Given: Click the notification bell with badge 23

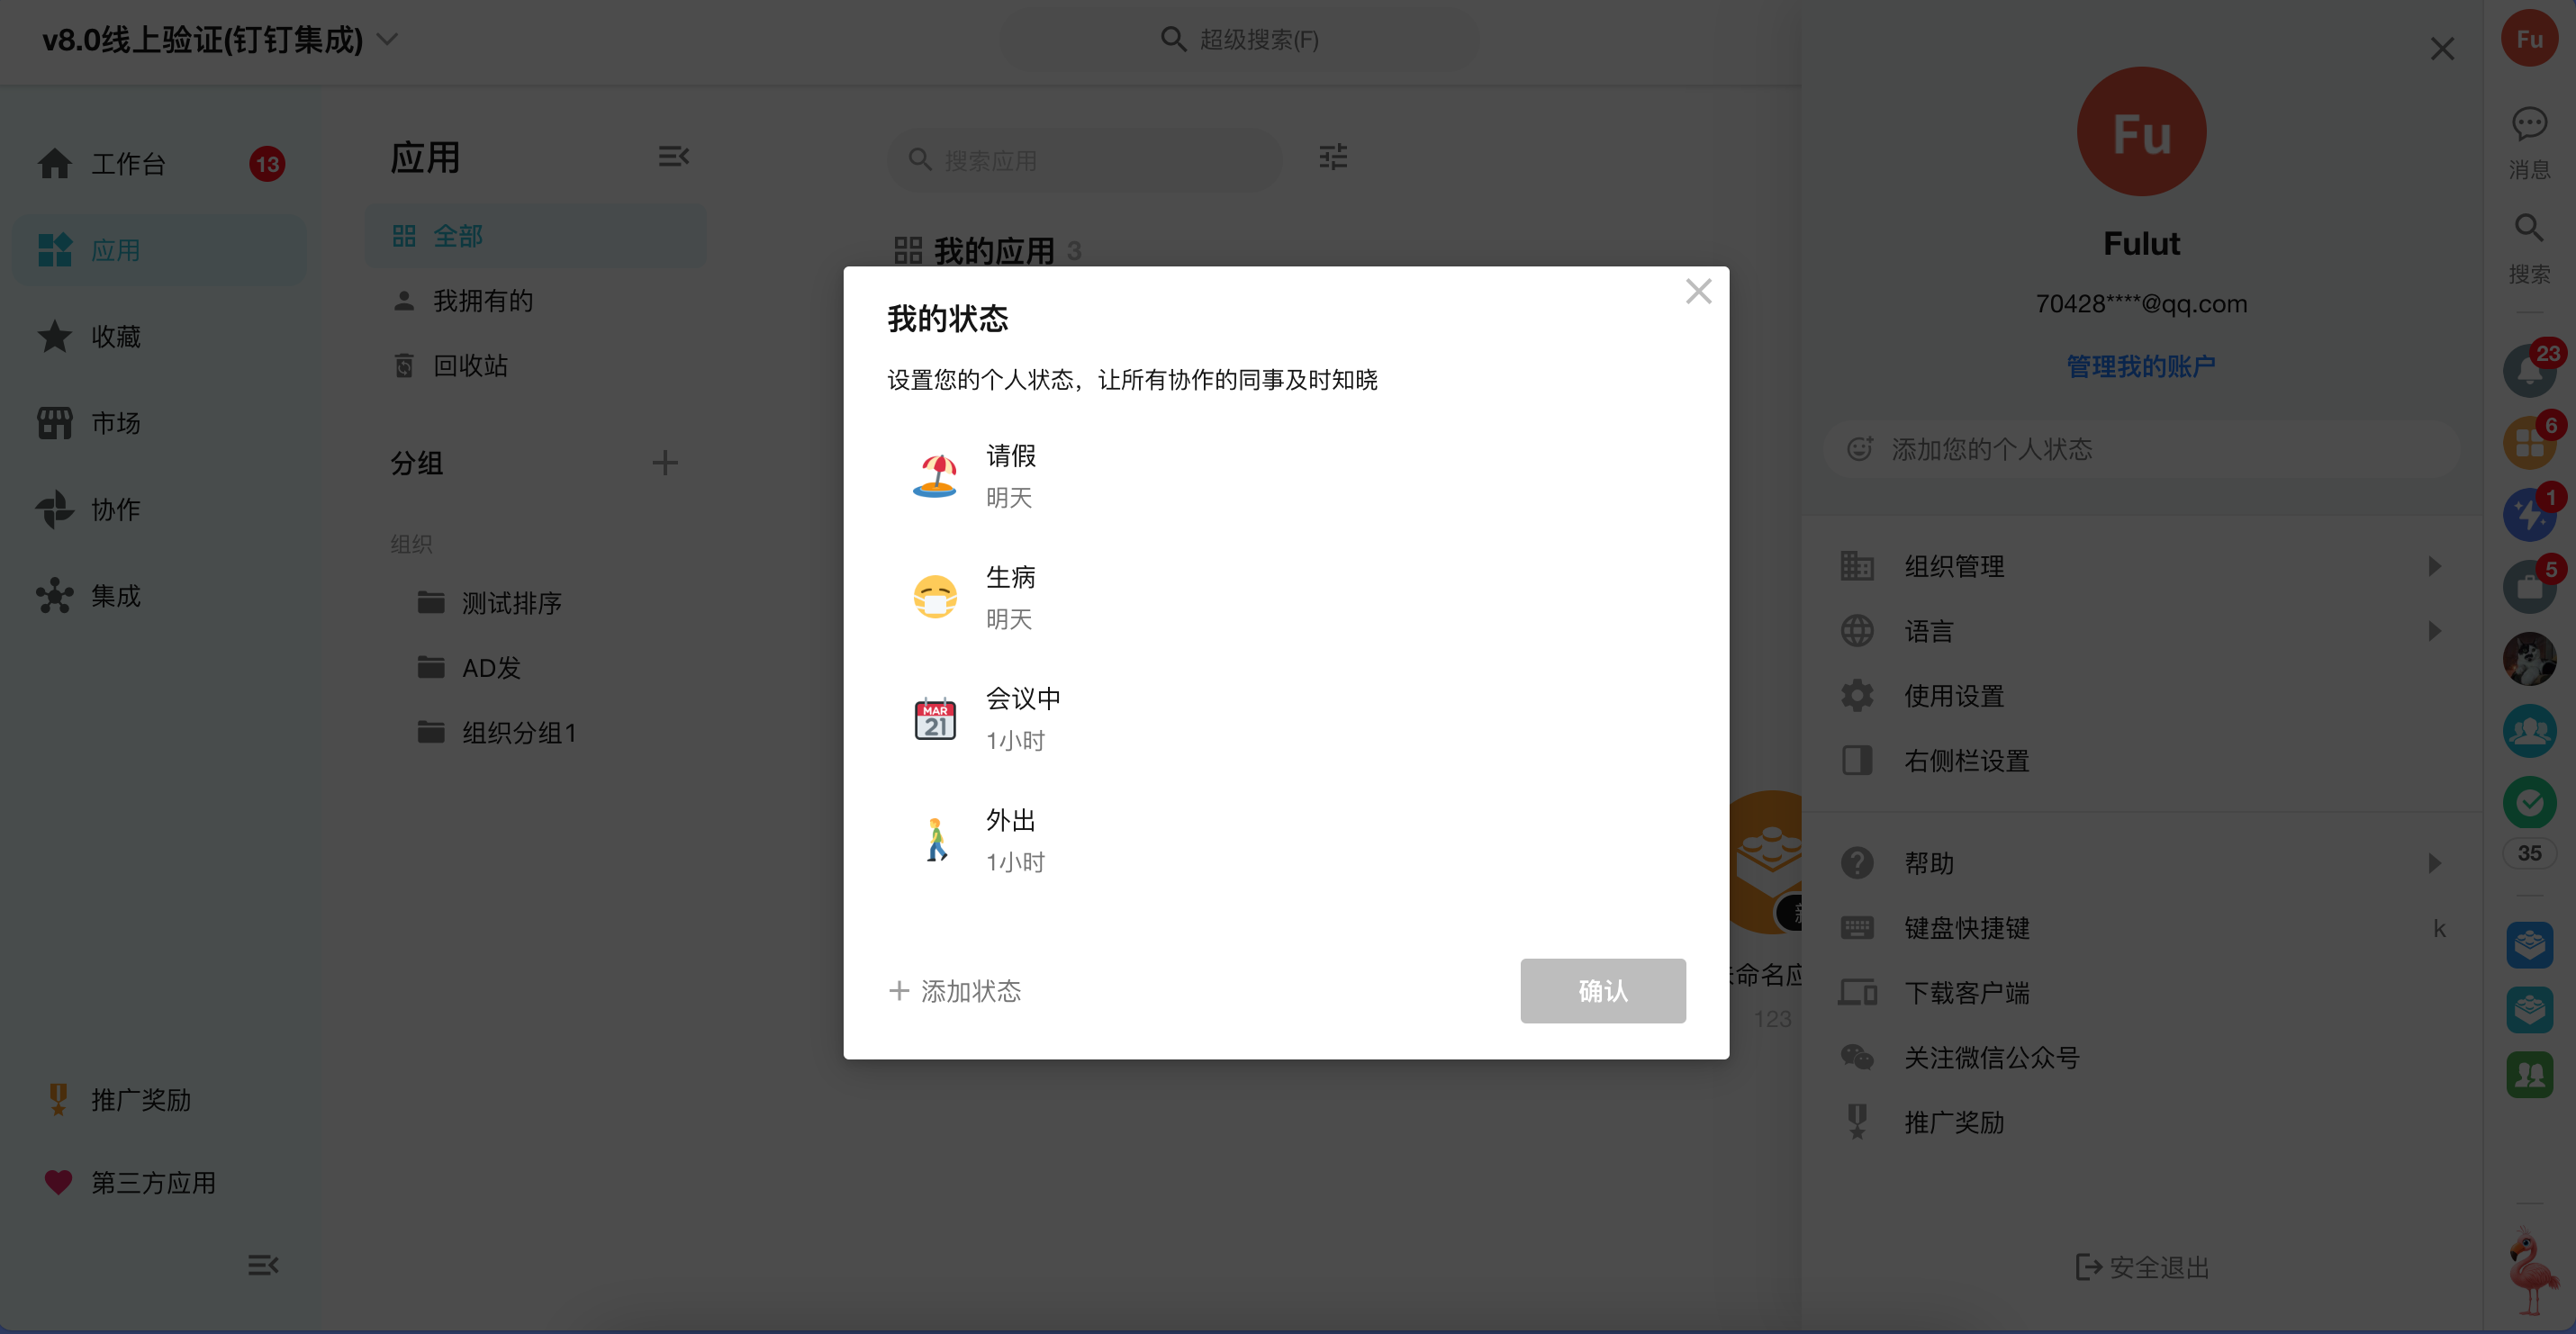Looking at the screenshot, I should coord(2528,370).
